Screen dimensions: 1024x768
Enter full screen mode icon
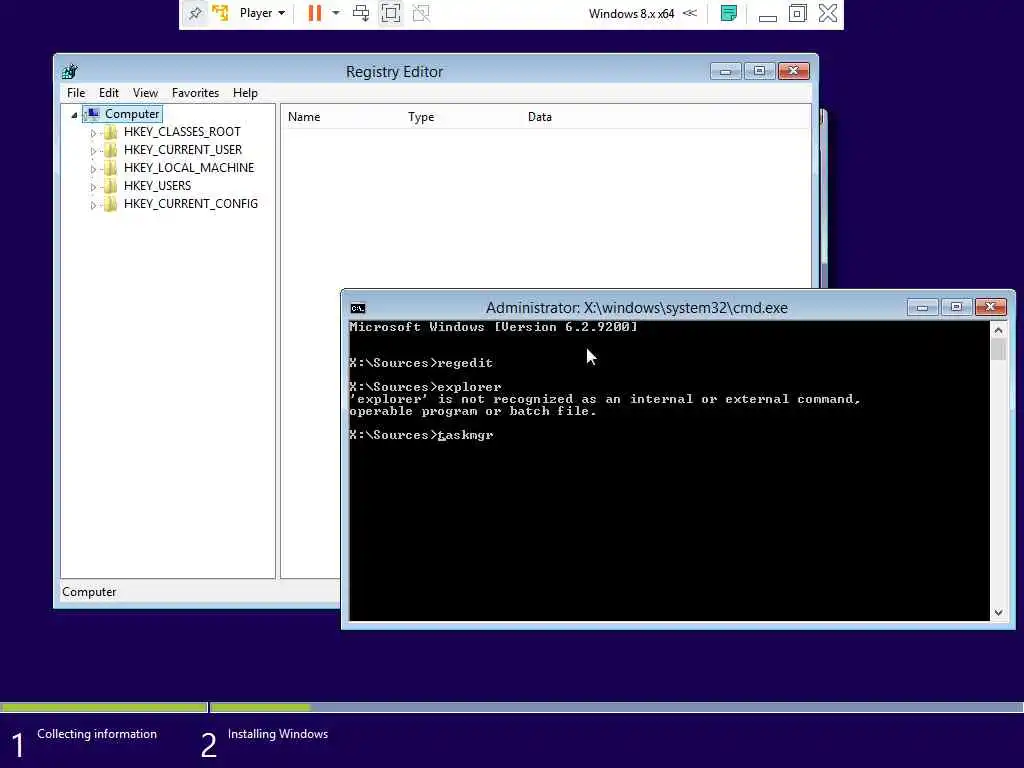click(x=391, y=13)
